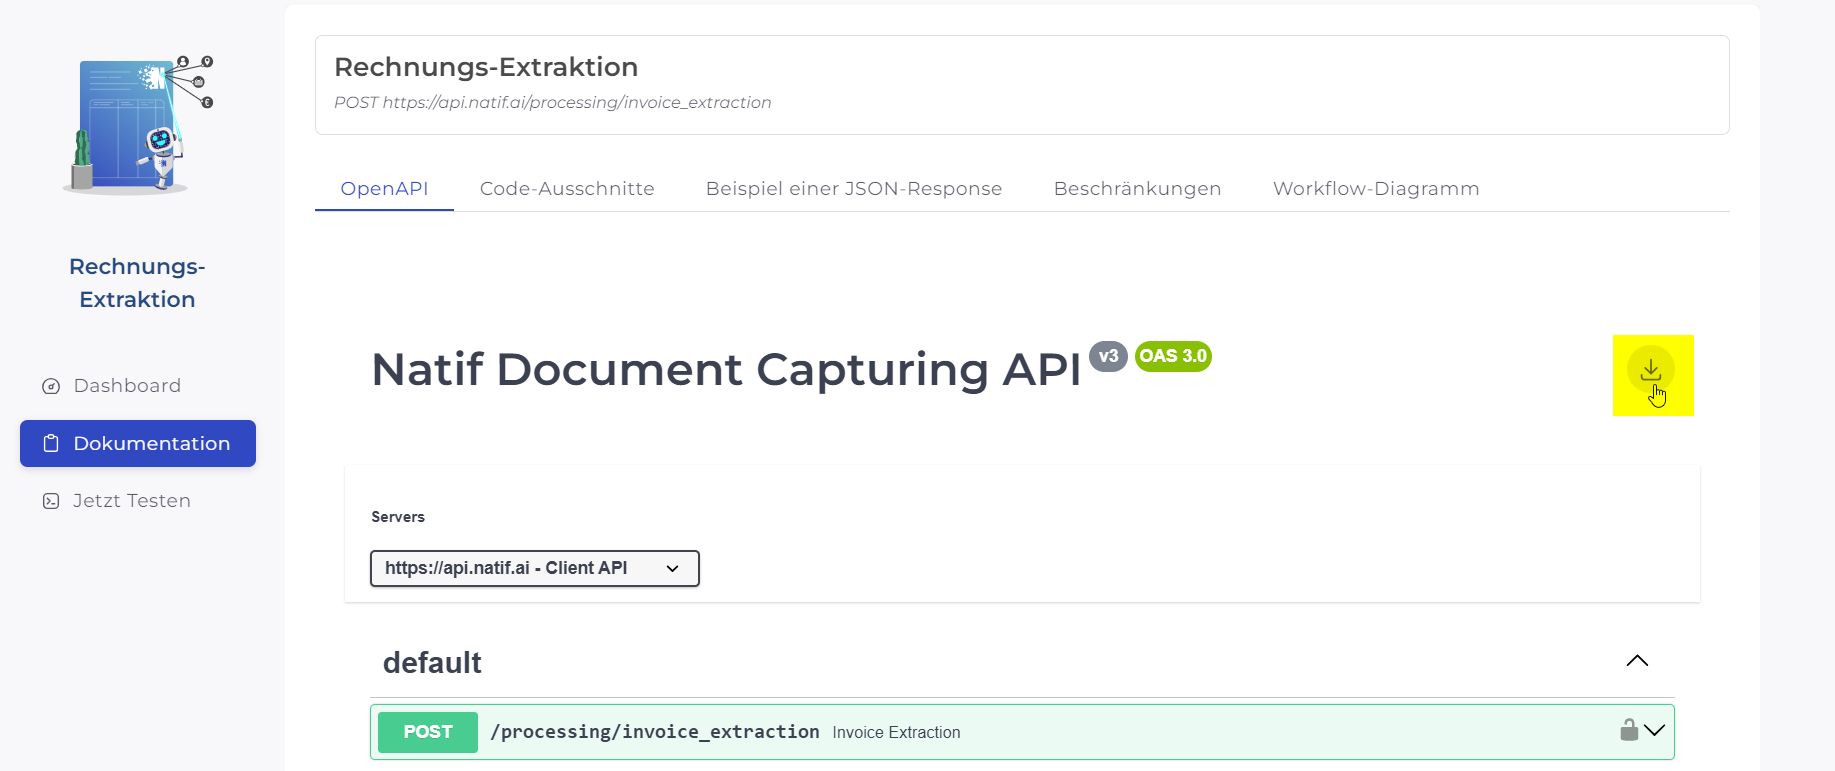Click the Natif Document Capturing API title

[726, 369]
